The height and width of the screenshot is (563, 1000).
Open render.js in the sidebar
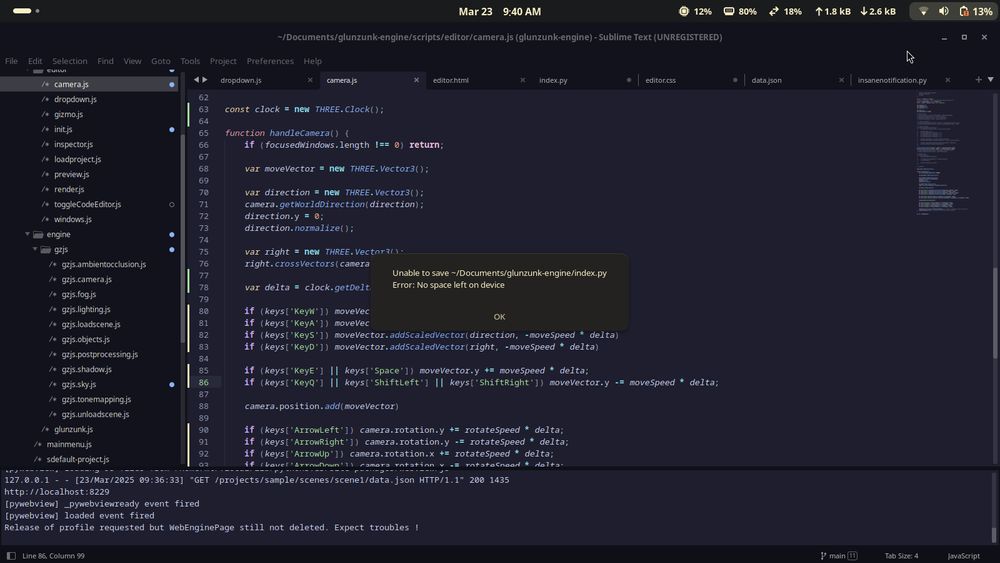[x=69, y=189]
